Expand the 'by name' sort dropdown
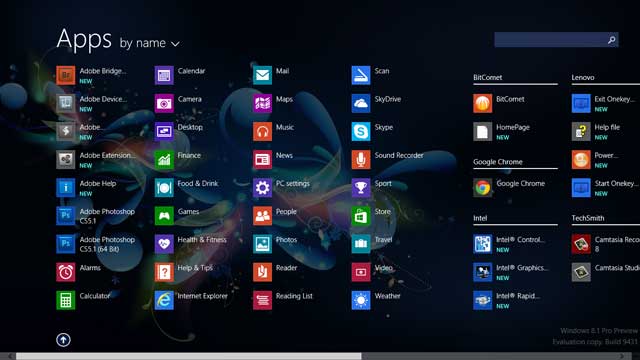Screen dimensions: 640x360 (149, 43)
